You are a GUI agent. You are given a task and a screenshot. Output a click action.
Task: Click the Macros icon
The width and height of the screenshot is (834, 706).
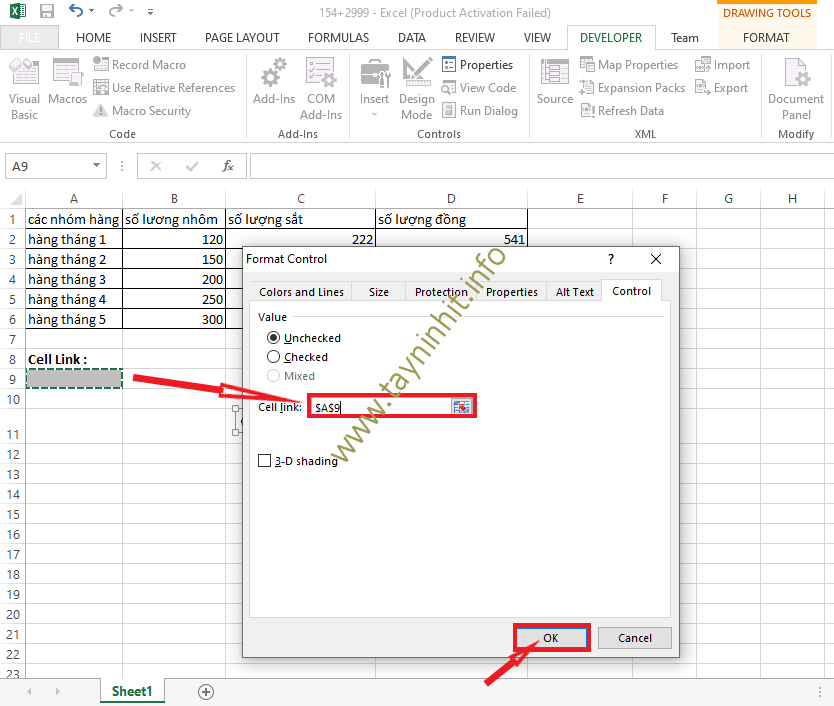(67, 82)
